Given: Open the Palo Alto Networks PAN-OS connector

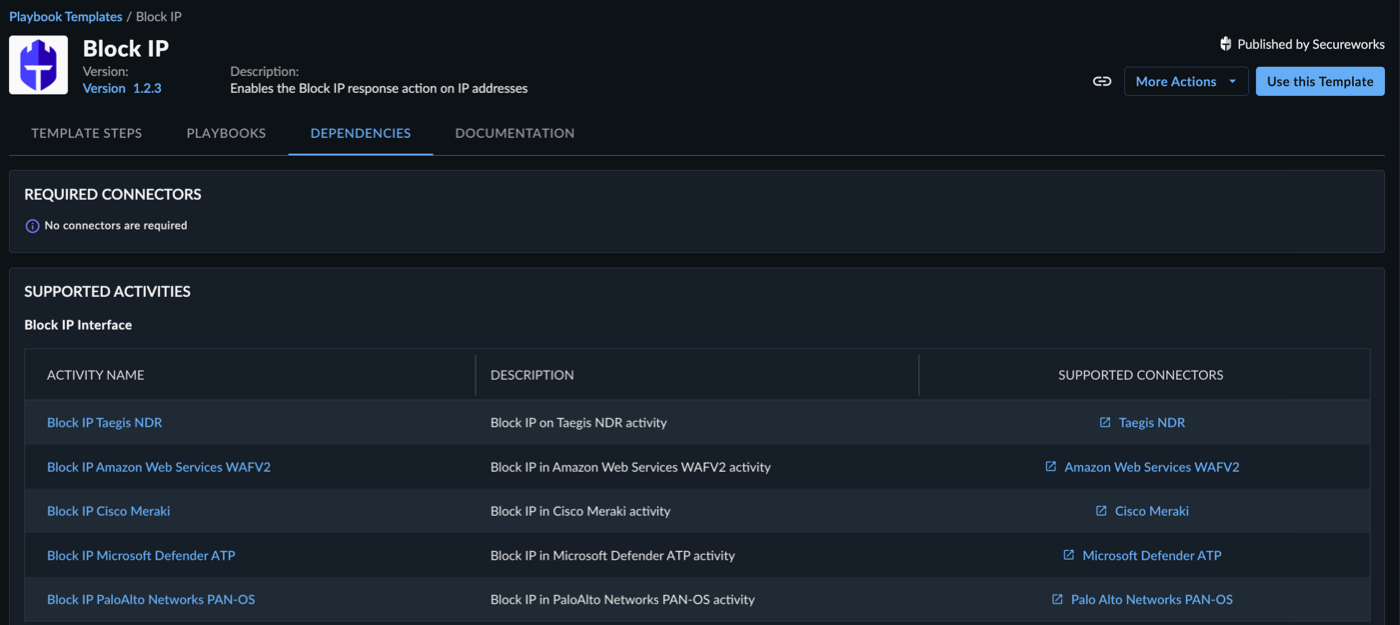Looking at the screenshot, I should (1152, 599).
